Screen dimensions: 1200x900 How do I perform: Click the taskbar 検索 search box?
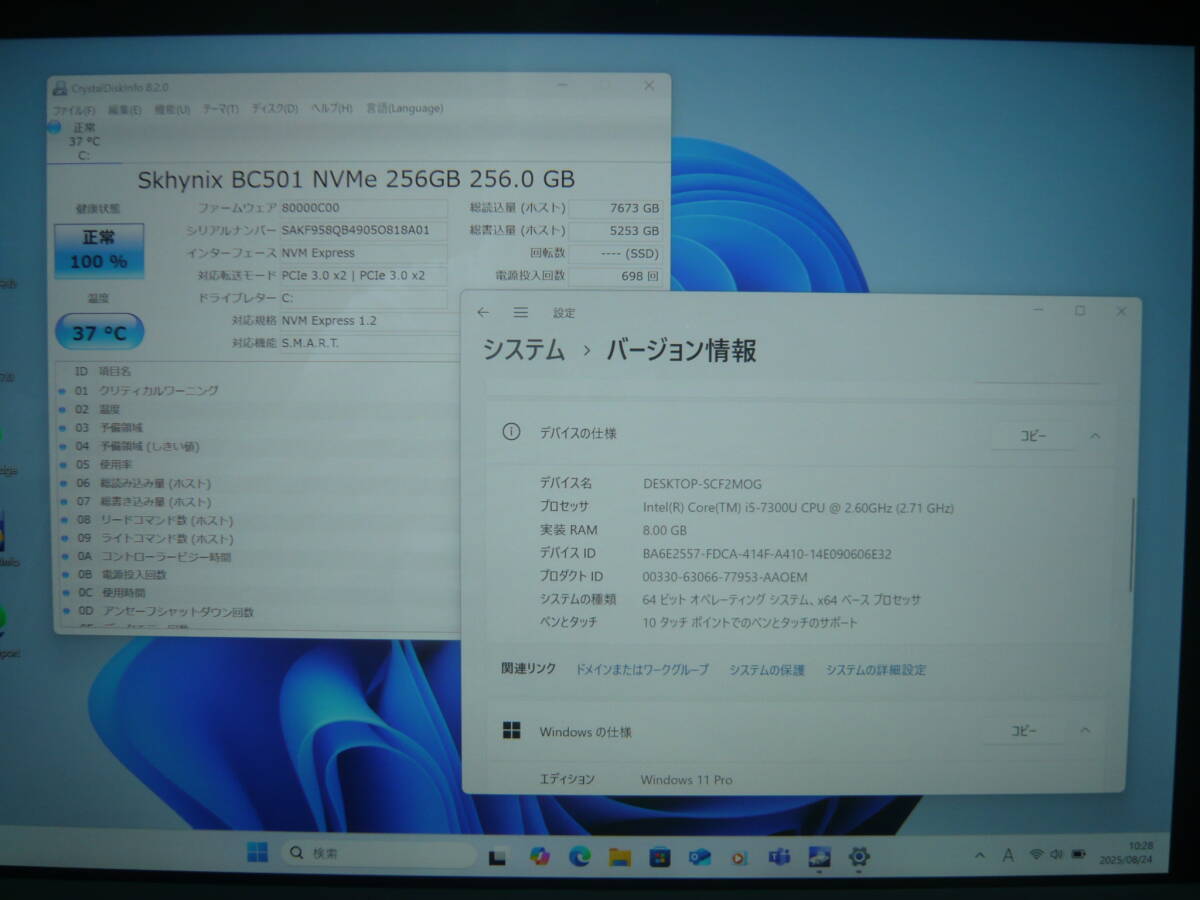click(x=378, y=854)
